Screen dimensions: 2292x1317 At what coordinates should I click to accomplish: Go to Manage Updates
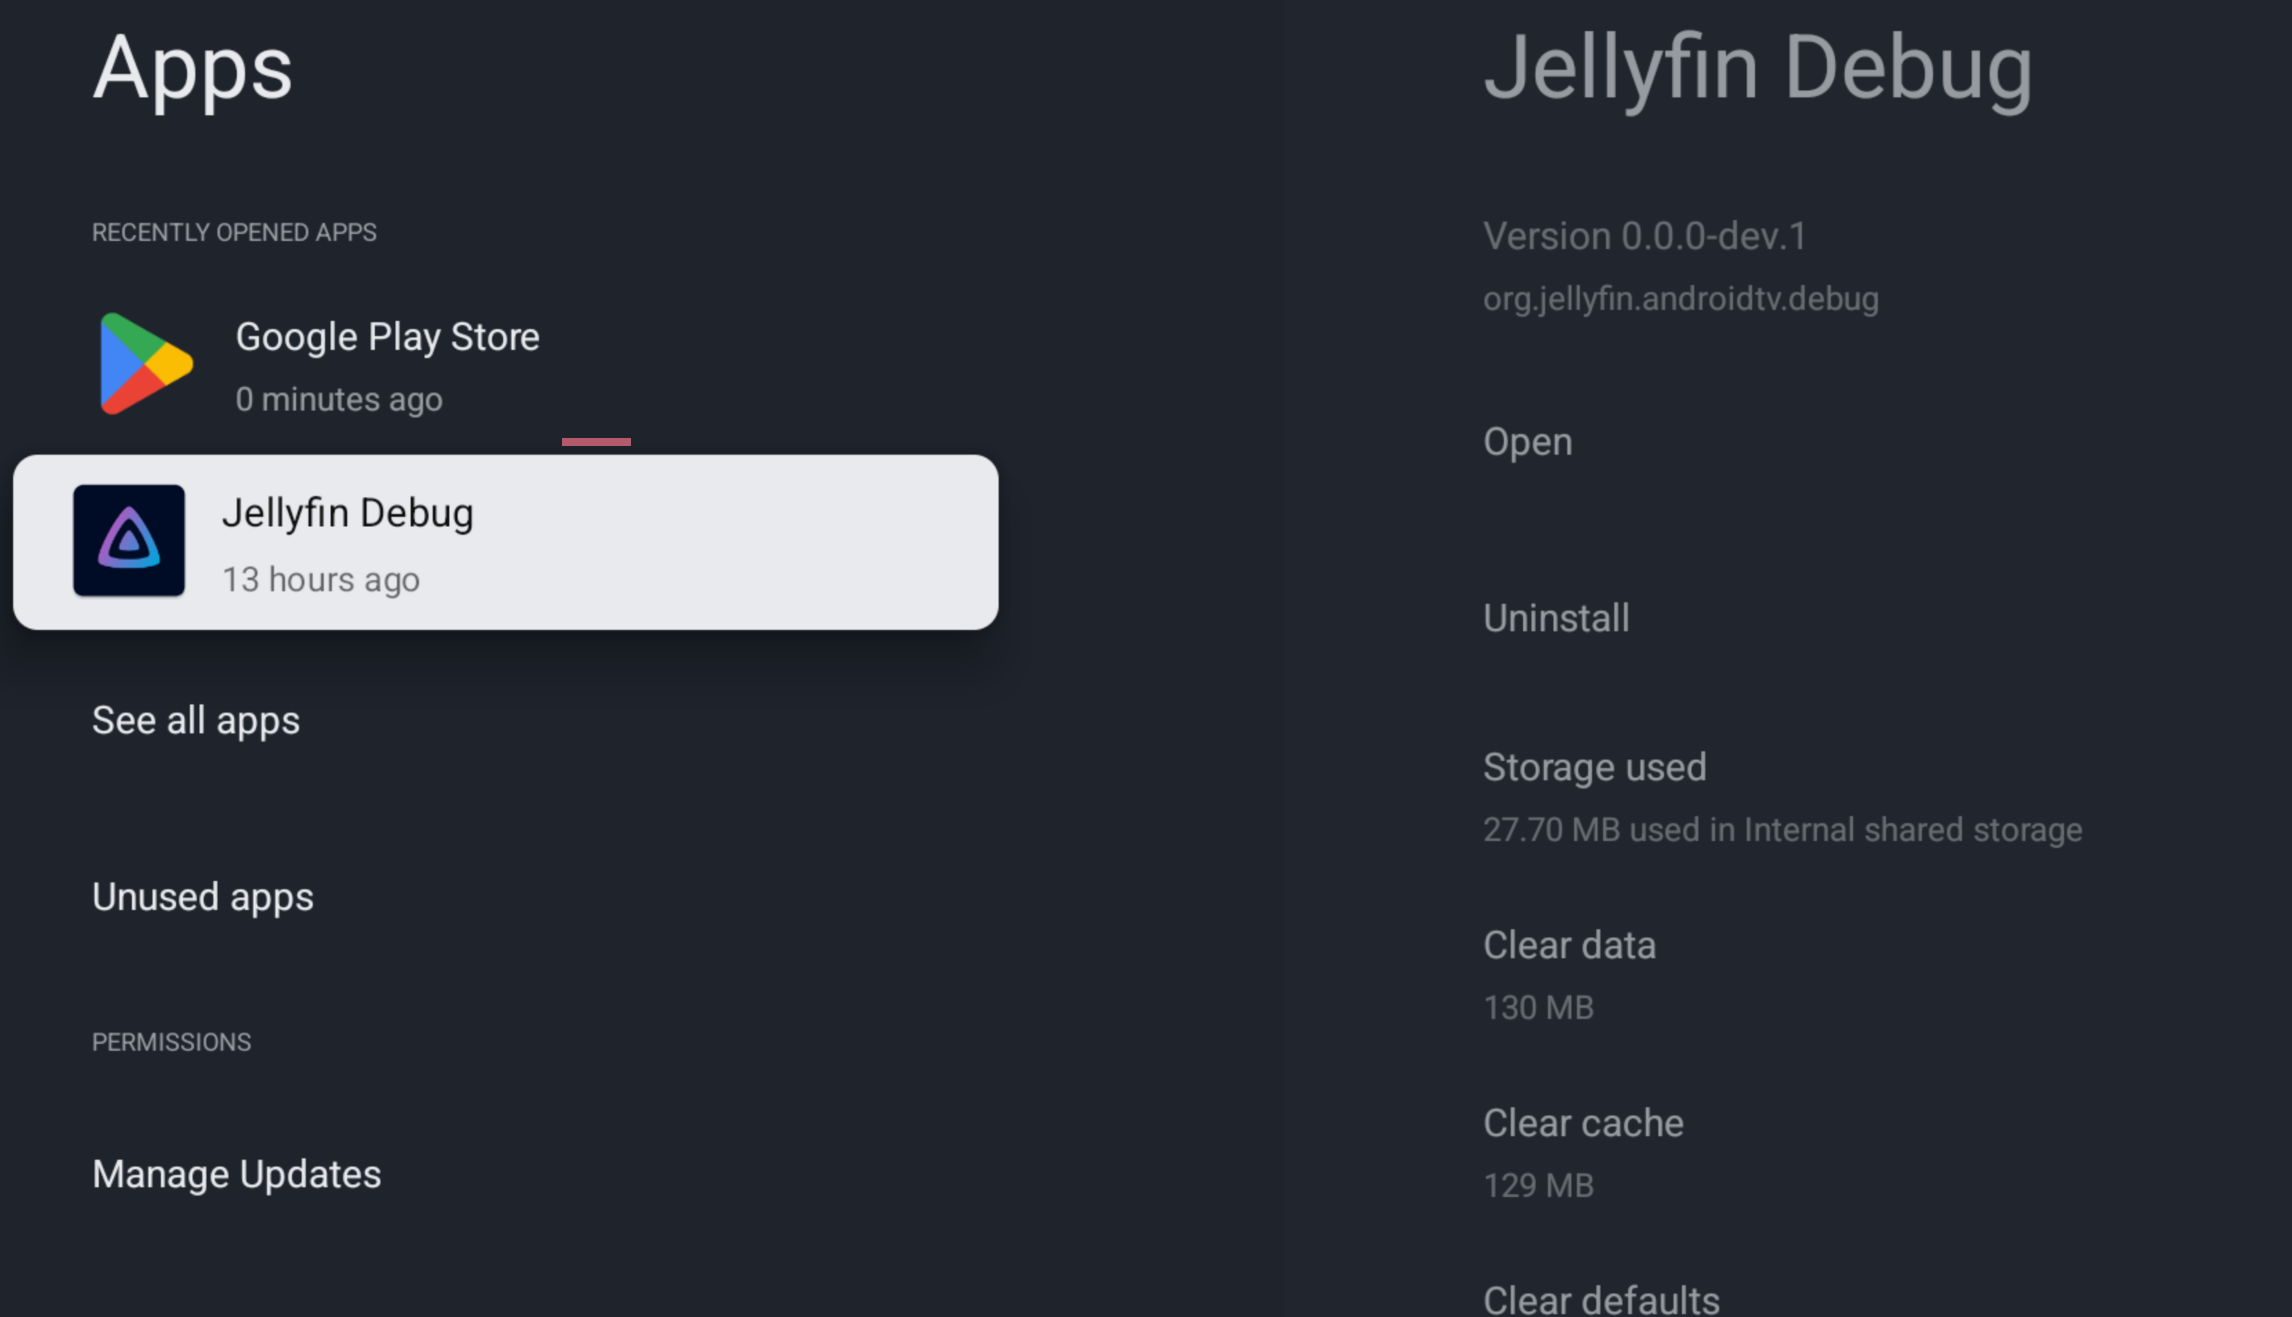tap(237, 1174)
